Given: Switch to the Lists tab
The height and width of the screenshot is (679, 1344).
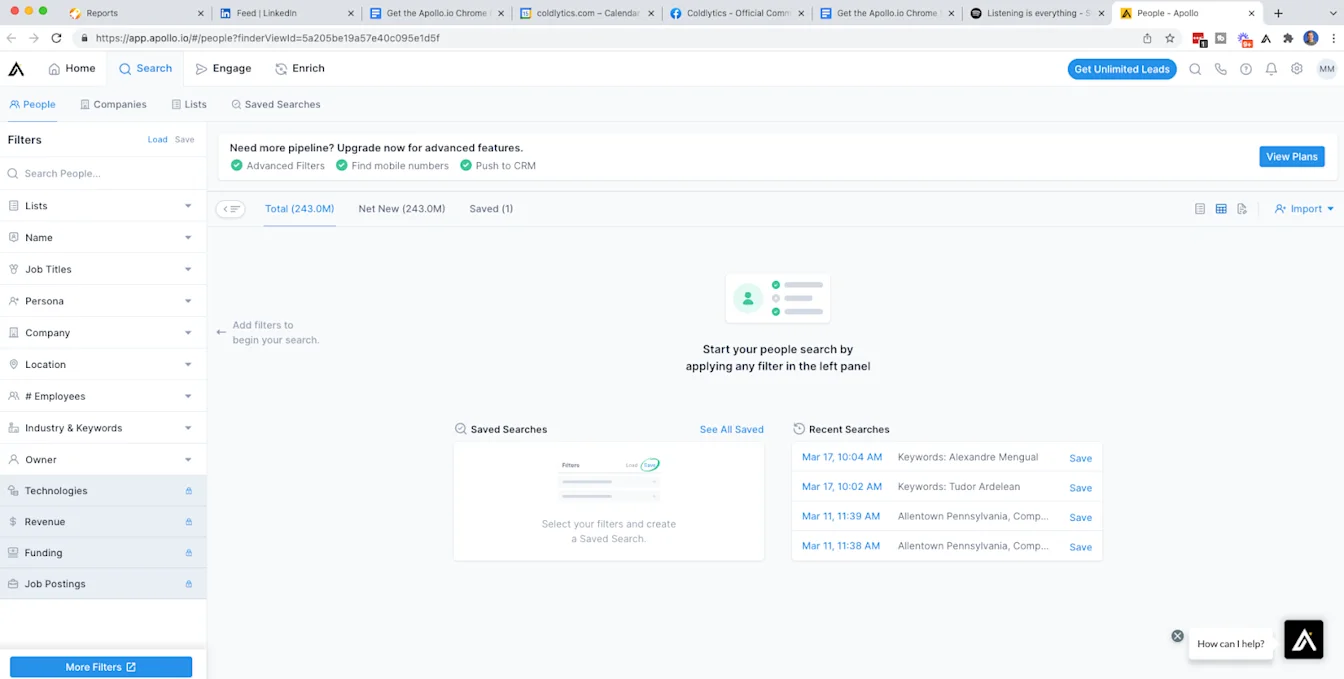Looking at the screenshot, I should pyautogui.click(x=189, y=104).
